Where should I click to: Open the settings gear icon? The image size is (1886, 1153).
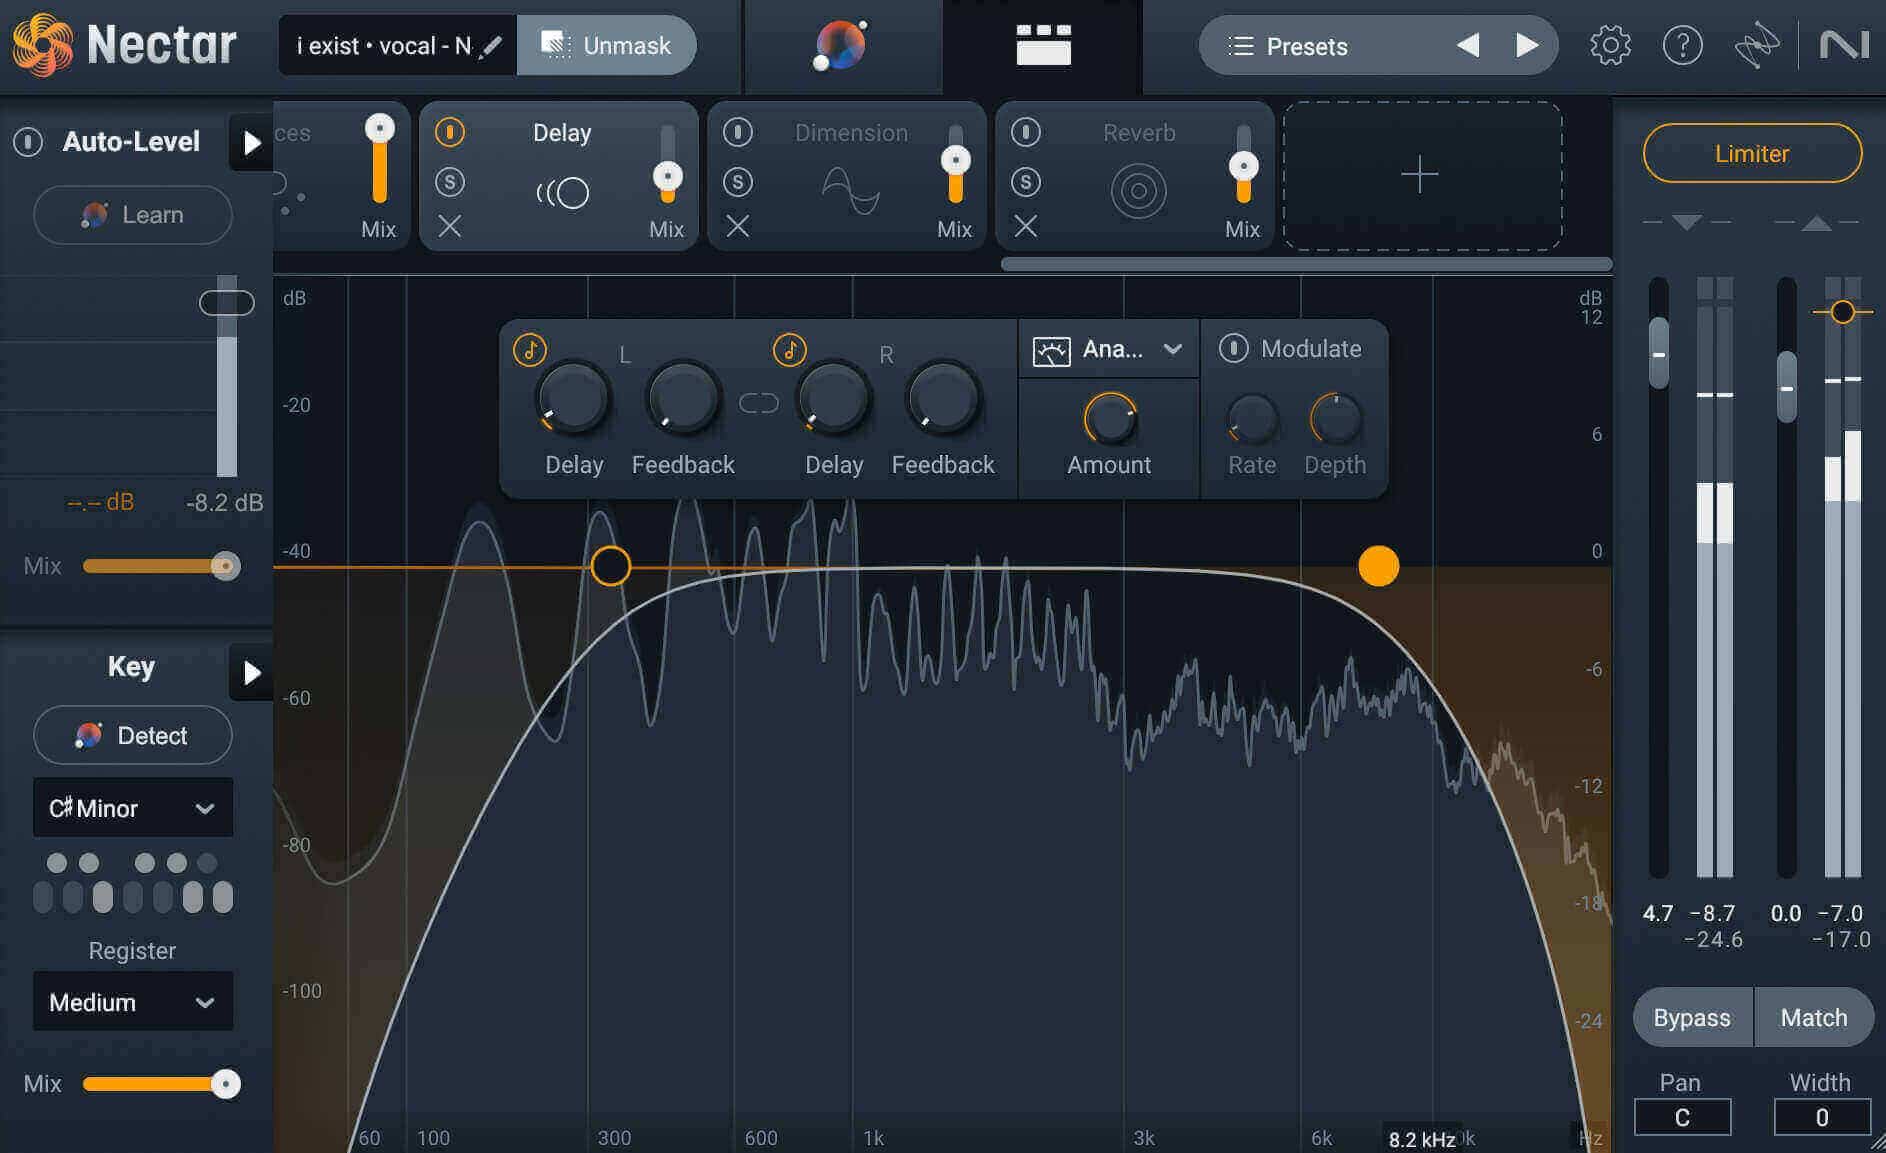1610,45
